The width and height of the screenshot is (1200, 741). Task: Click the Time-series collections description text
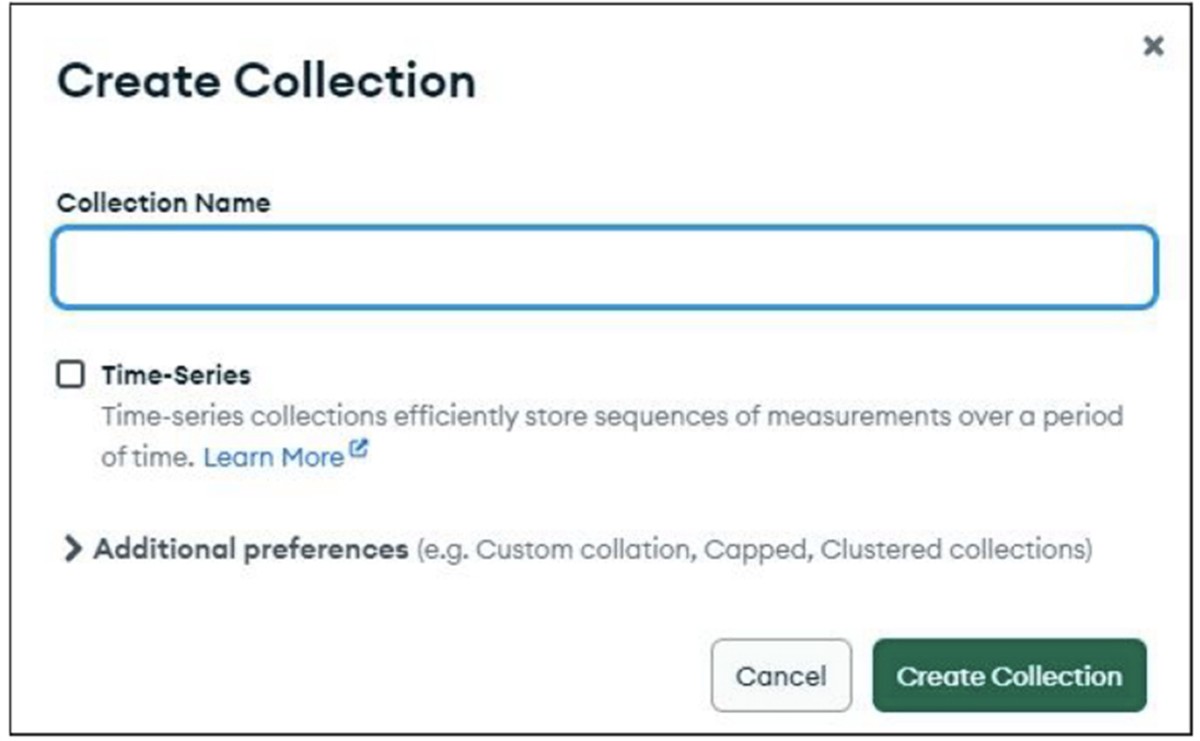pos(612,435)
